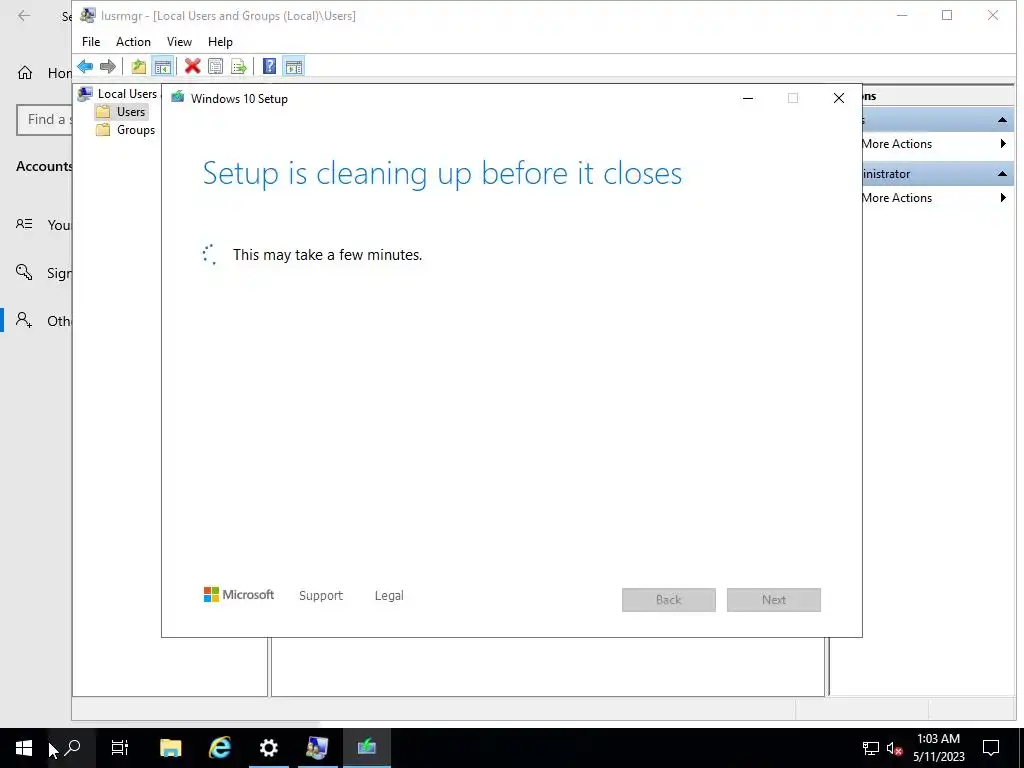
Task: Open taskbar Search magnifier
Action: coord(72,748)
